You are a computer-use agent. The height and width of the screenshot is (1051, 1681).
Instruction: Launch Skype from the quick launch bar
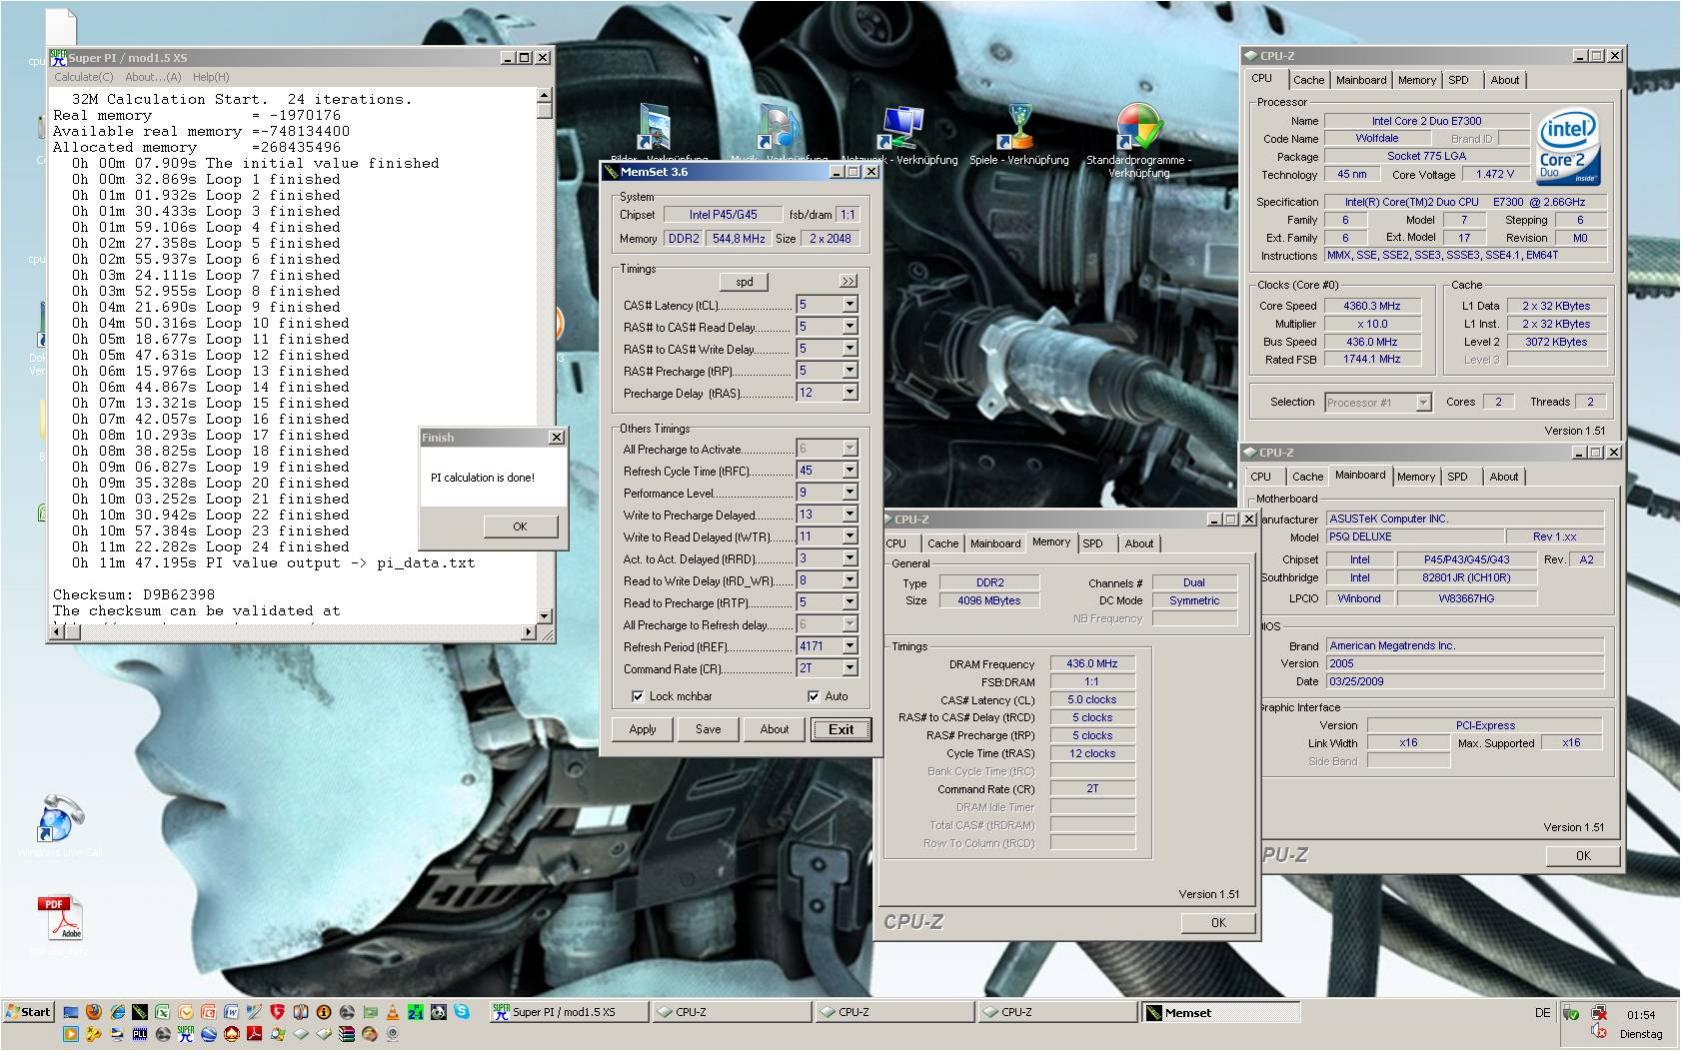pyautogui.click(x=461, y=1012)
